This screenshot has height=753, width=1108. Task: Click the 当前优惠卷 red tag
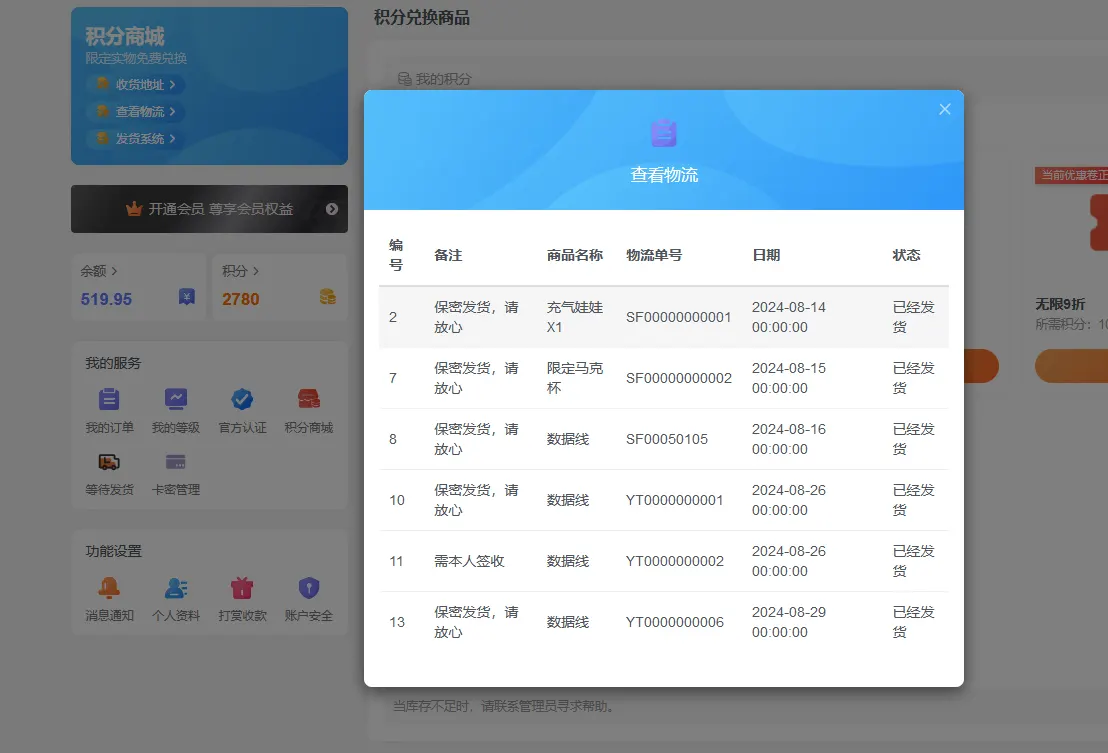tap(1071, 175)
